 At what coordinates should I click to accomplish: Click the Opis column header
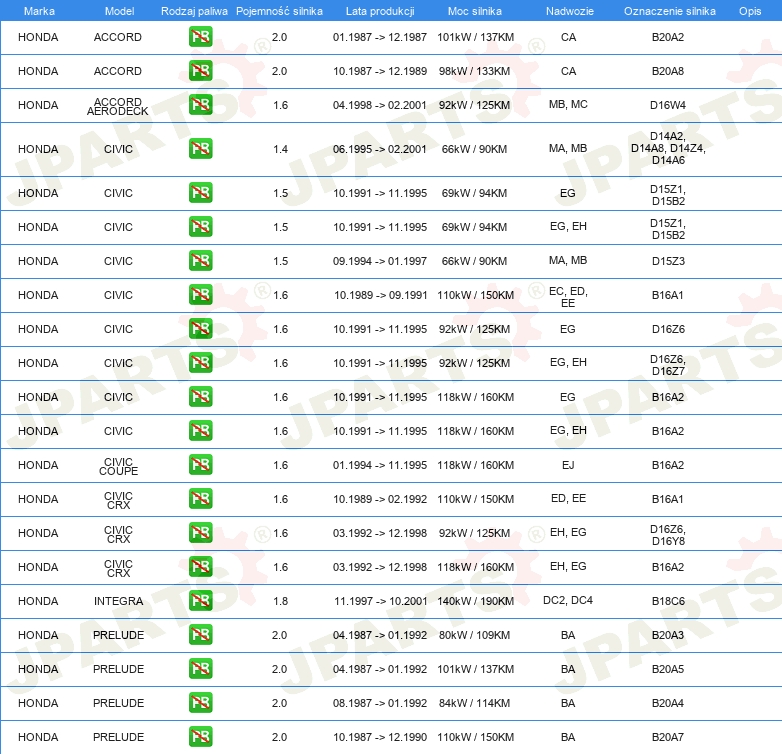click(x=750, y=11)
